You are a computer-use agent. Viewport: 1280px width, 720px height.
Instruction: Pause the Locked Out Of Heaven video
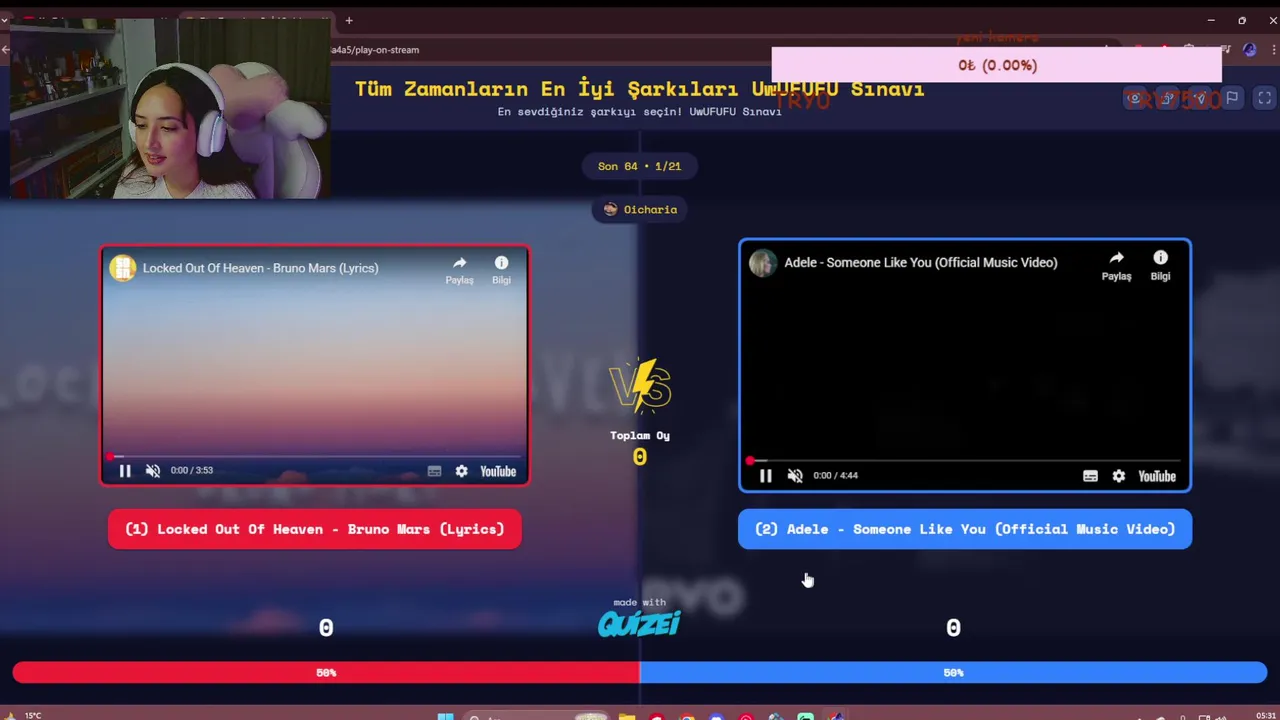tap(125, 471)
